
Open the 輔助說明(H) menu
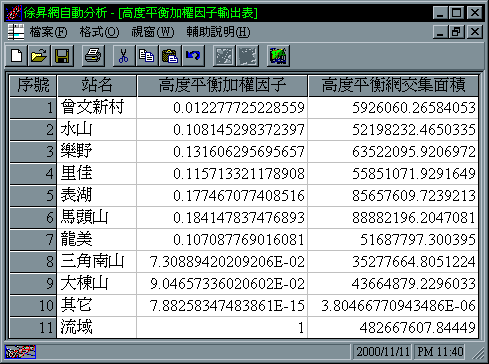click(218, 32)
